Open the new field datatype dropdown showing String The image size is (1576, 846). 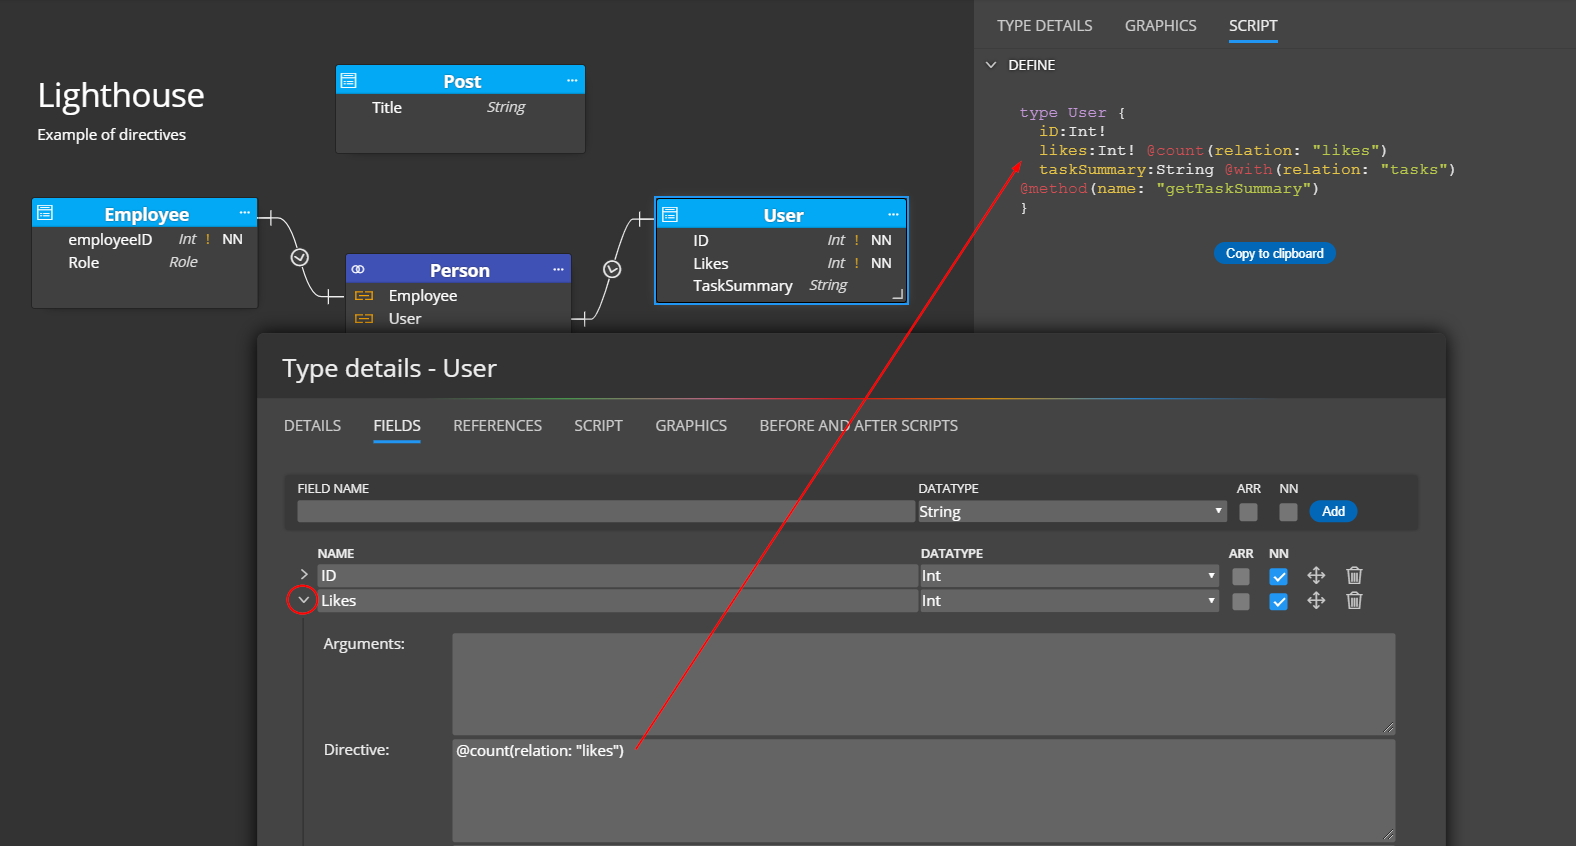1072,511
